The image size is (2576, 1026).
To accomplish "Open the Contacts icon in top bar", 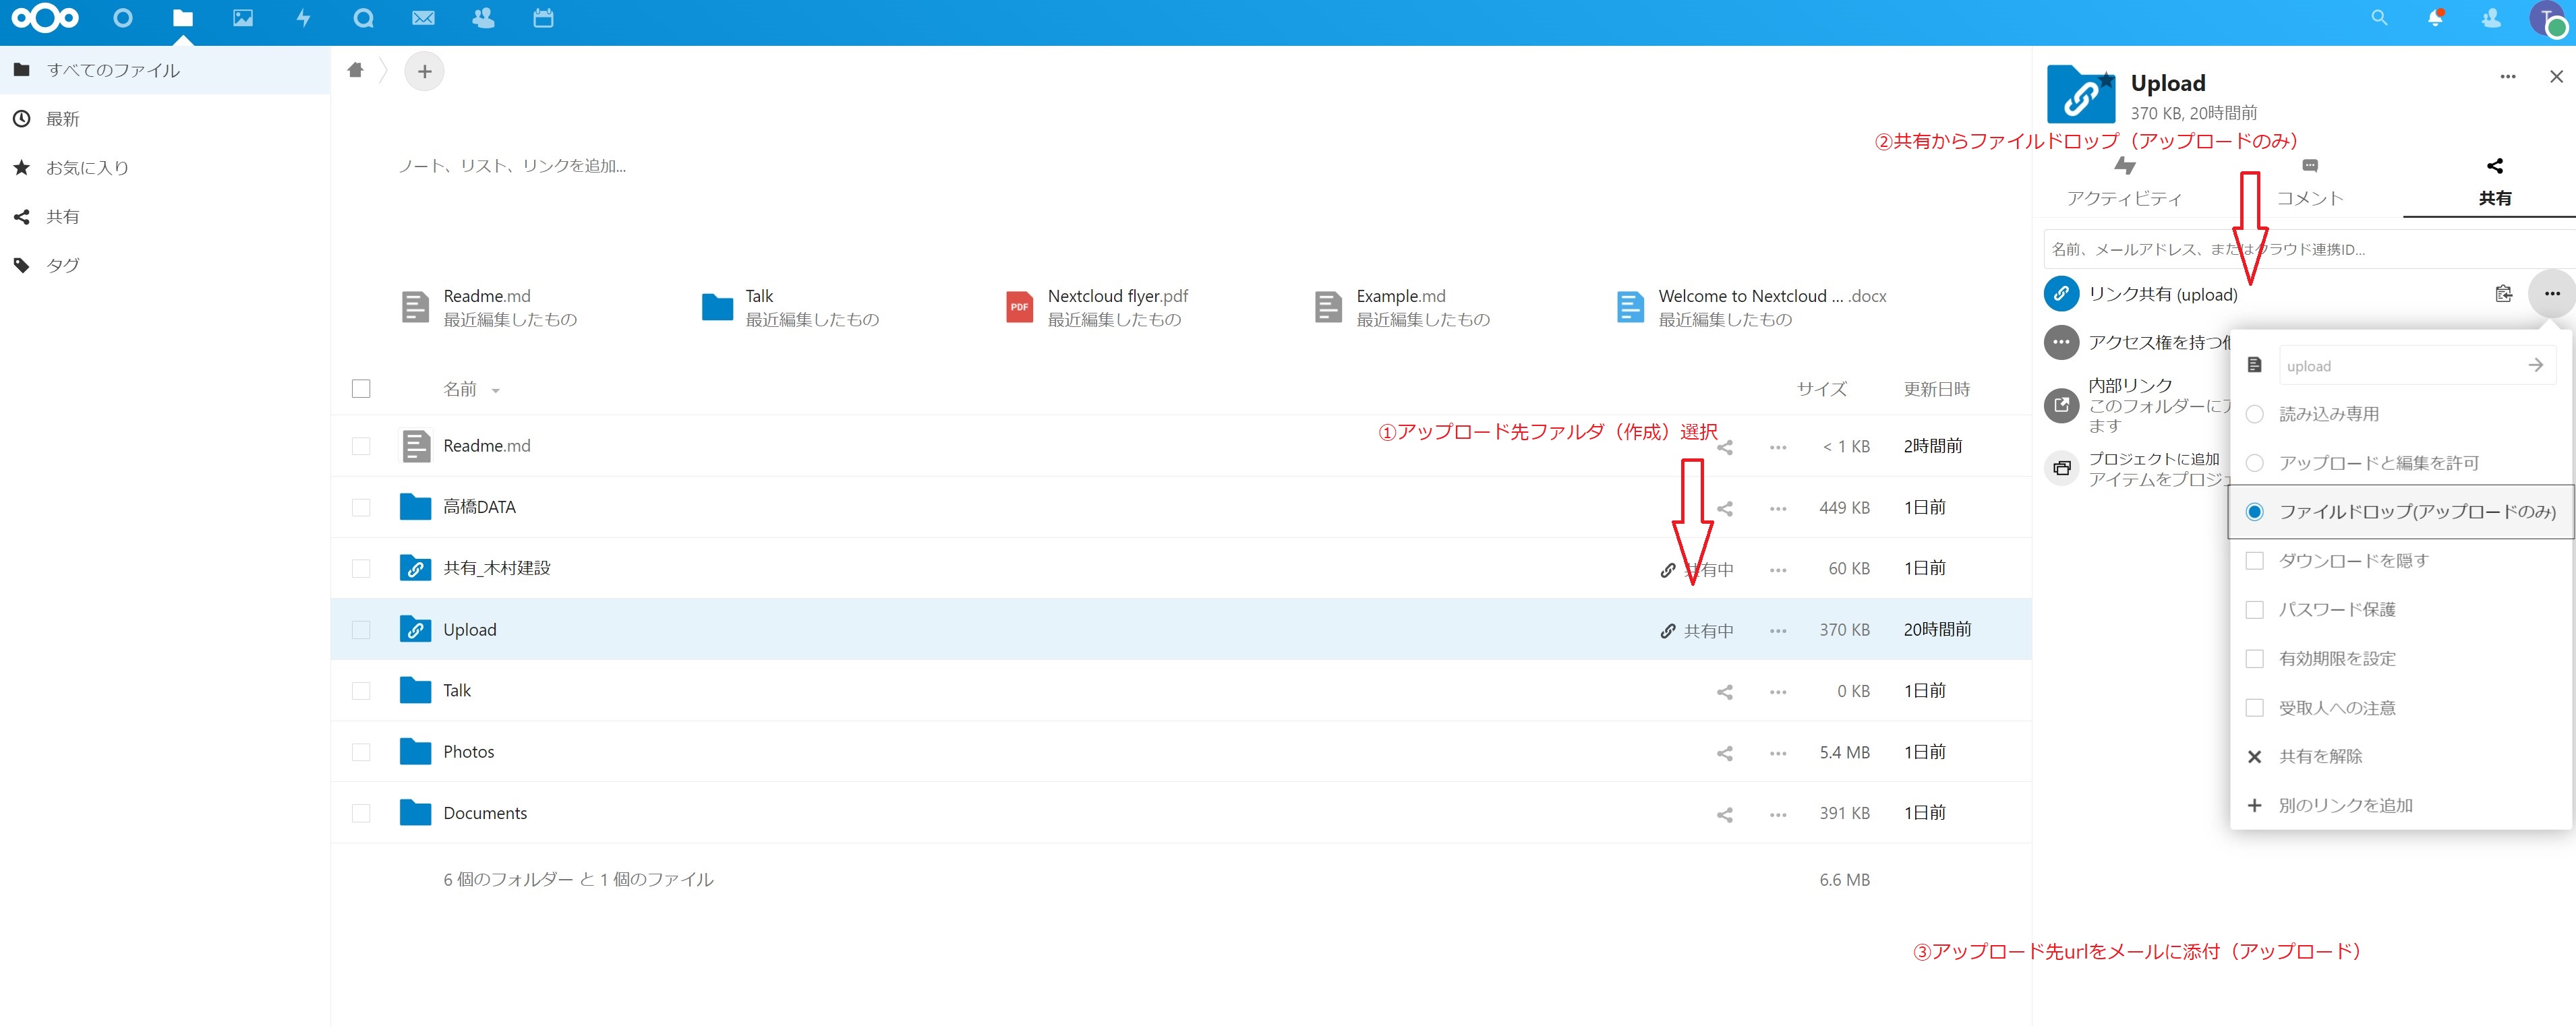I will pos(483,18).
